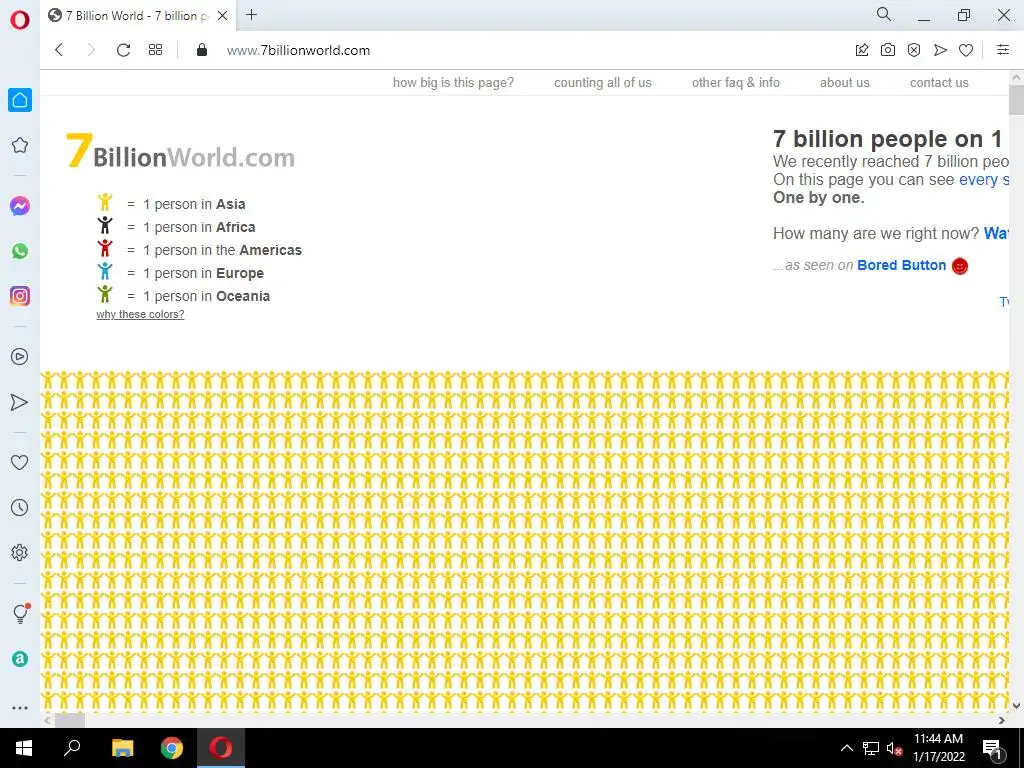Open Bookmarks star icon in sidebar
1024x768 pixels.
(20, 145)
